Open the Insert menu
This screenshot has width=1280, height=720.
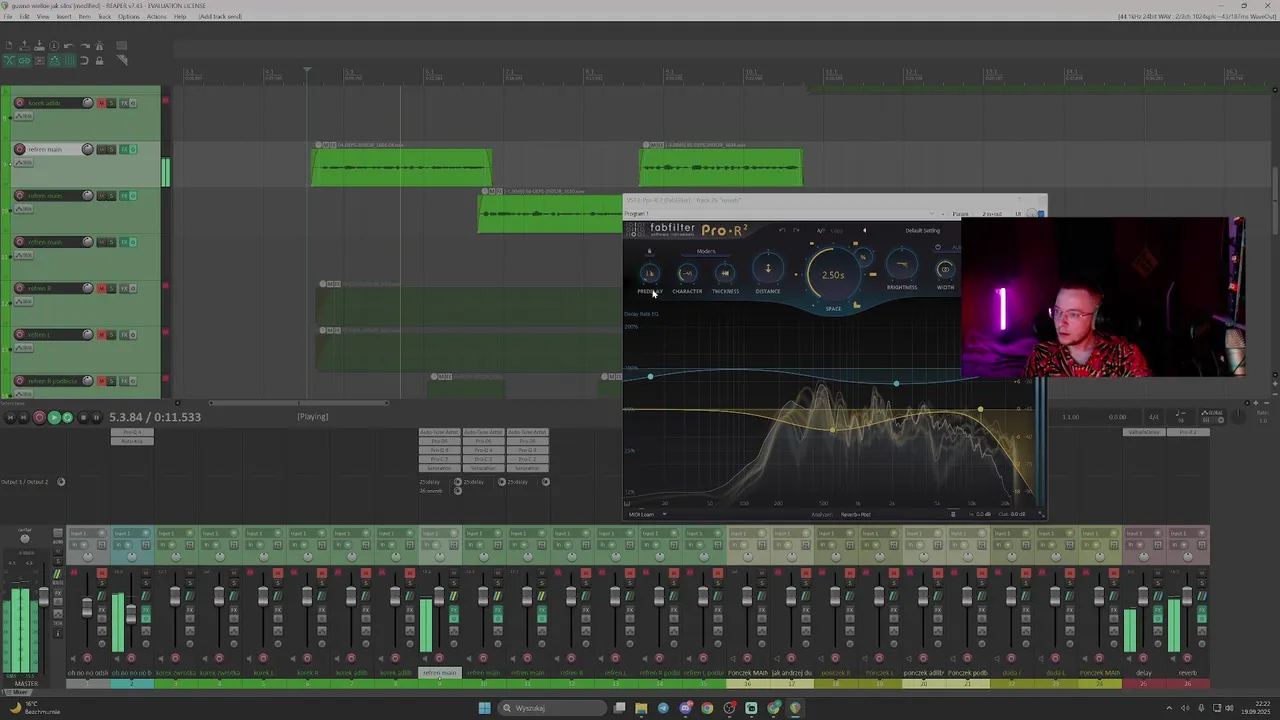click(x=64, y=16)
